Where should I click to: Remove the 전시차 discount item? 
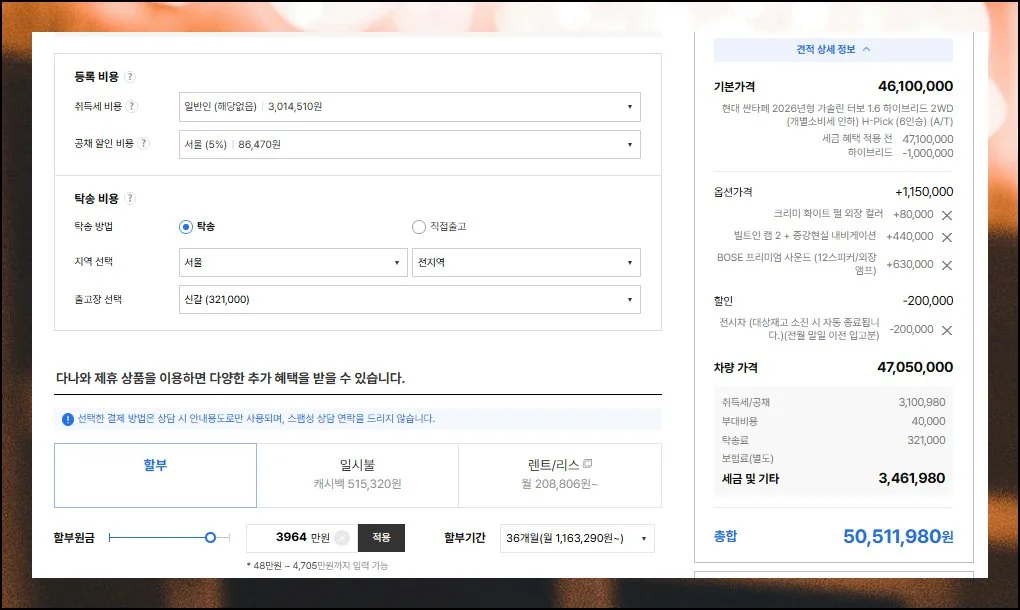(947, 330)
